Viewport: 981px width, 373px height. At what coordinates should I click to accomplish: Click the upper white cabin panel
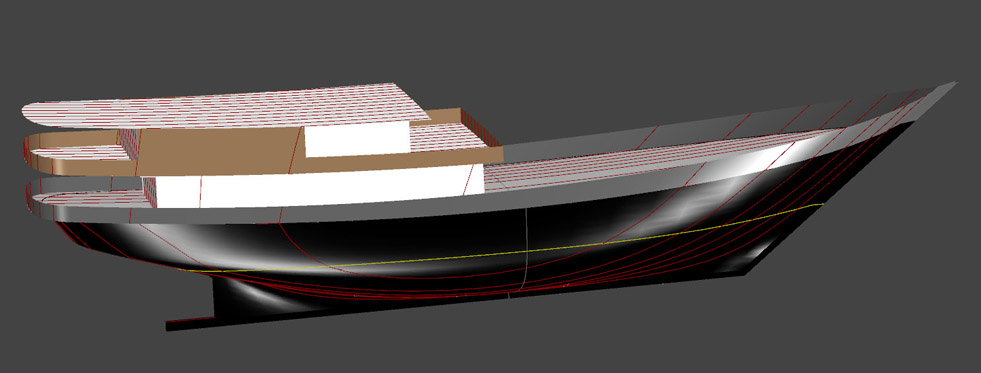[x=357, y=139]
